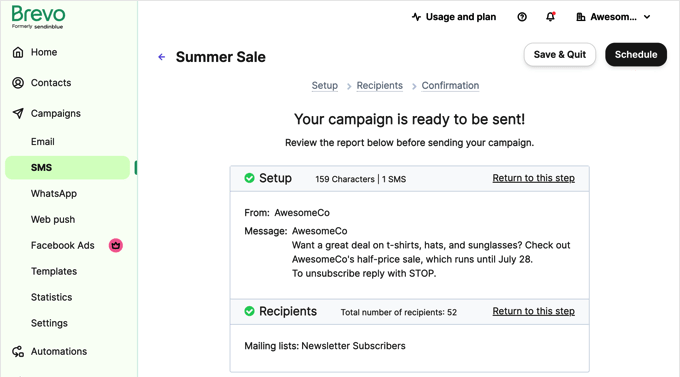The height and width of the screenshot is (377, 680).
Task: Go to Contacts in the sidebar
Action: 51,82
